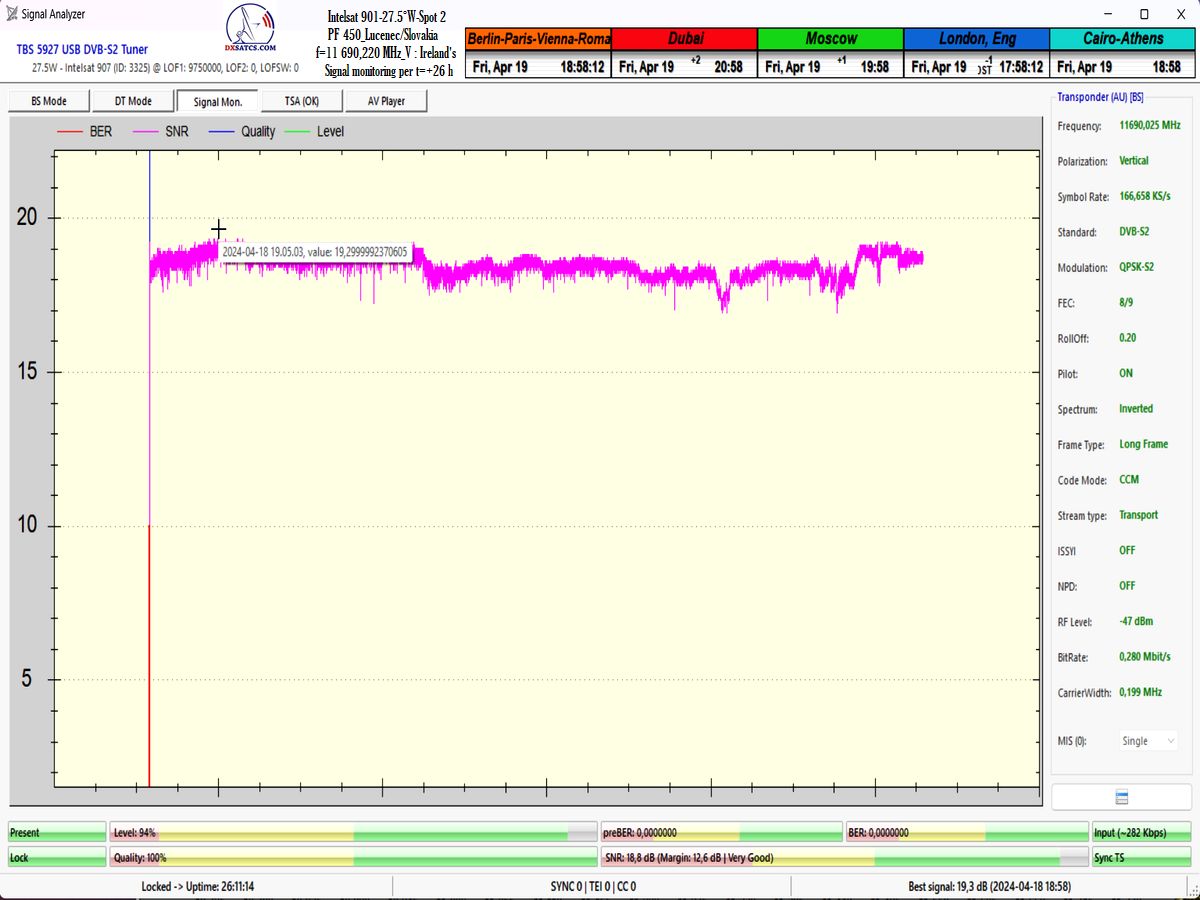Click the resize grip in the status bar corner

tap(1192, 892)
